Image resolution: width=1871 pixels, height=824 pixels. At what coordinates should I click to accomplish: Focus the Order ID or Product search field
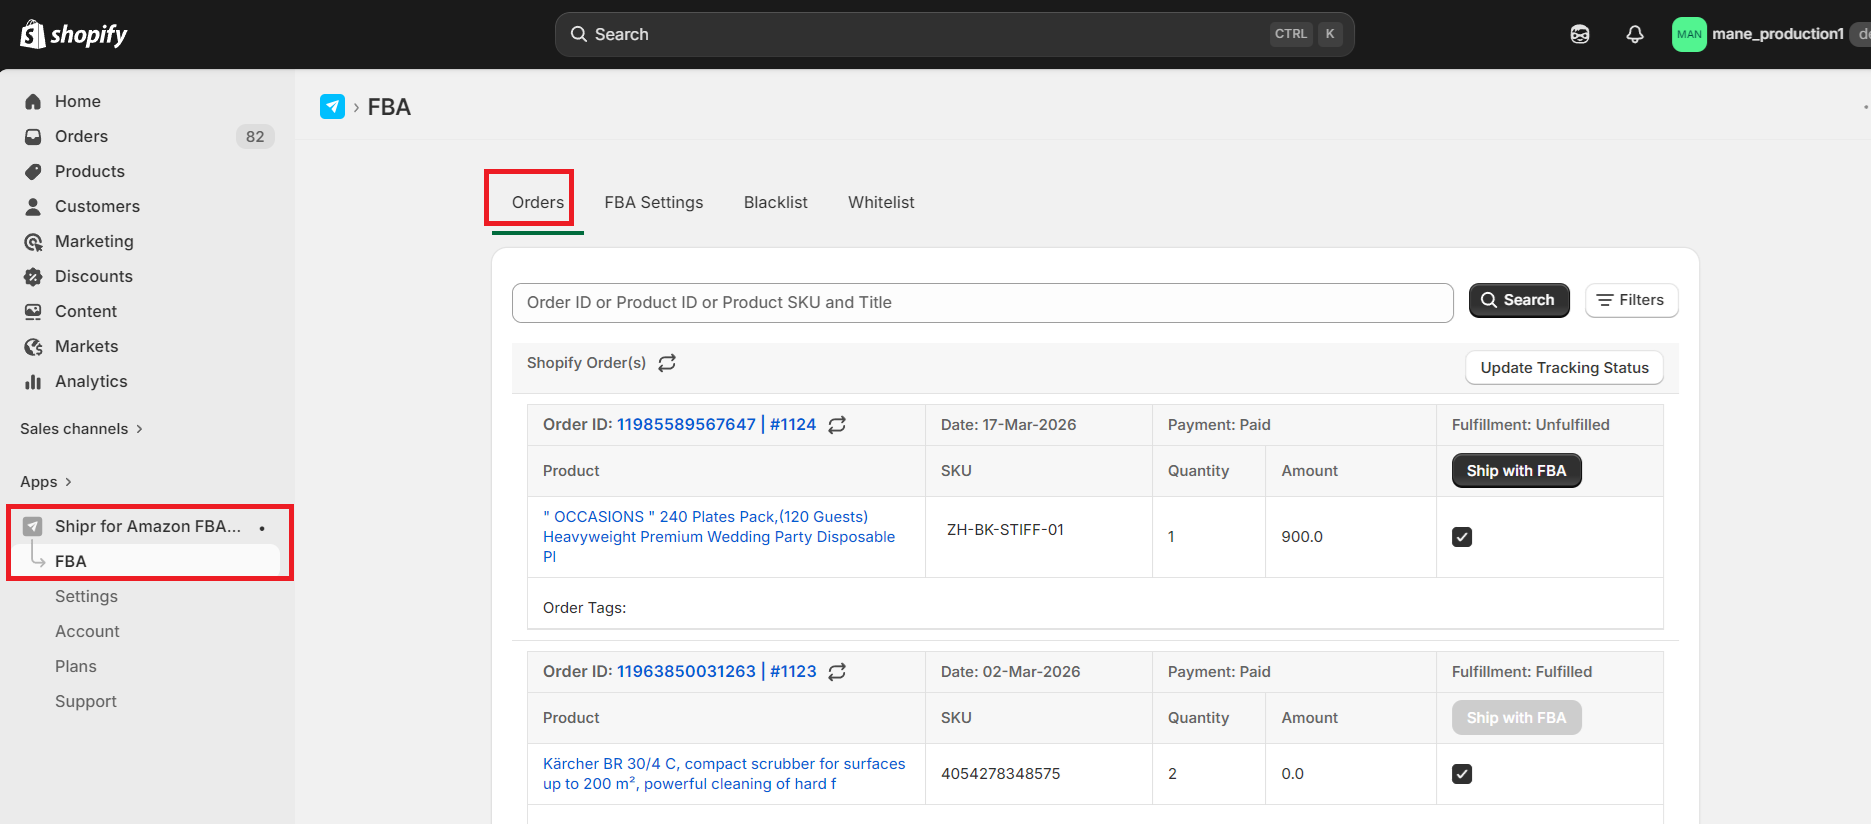click(982, 303)
